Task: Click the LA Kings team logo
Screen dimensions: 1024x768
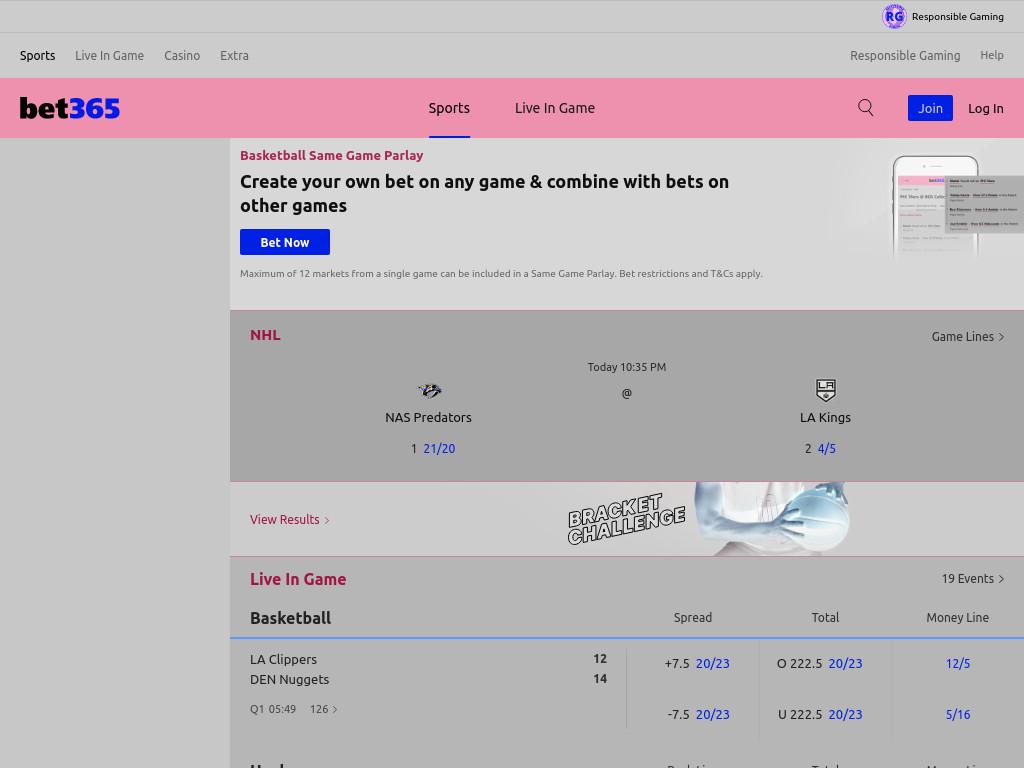Action: (825, 390)
